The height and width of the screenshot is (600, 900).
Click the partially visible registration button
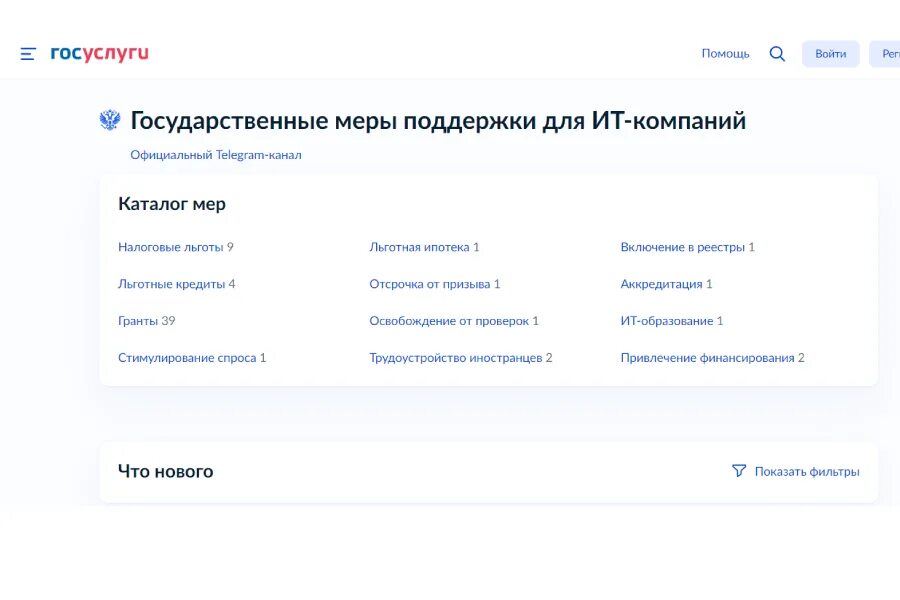pyautogui.click(x=885, y=54)
